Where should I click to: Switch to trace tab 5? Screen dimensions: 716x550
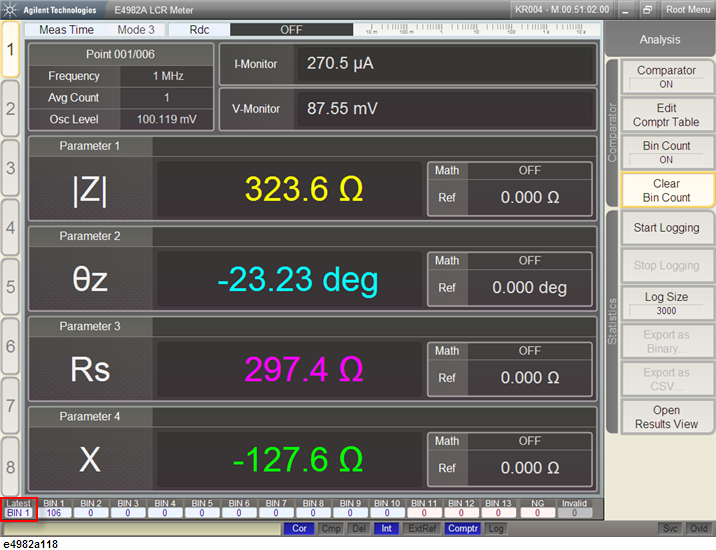(x=11, y=287)
